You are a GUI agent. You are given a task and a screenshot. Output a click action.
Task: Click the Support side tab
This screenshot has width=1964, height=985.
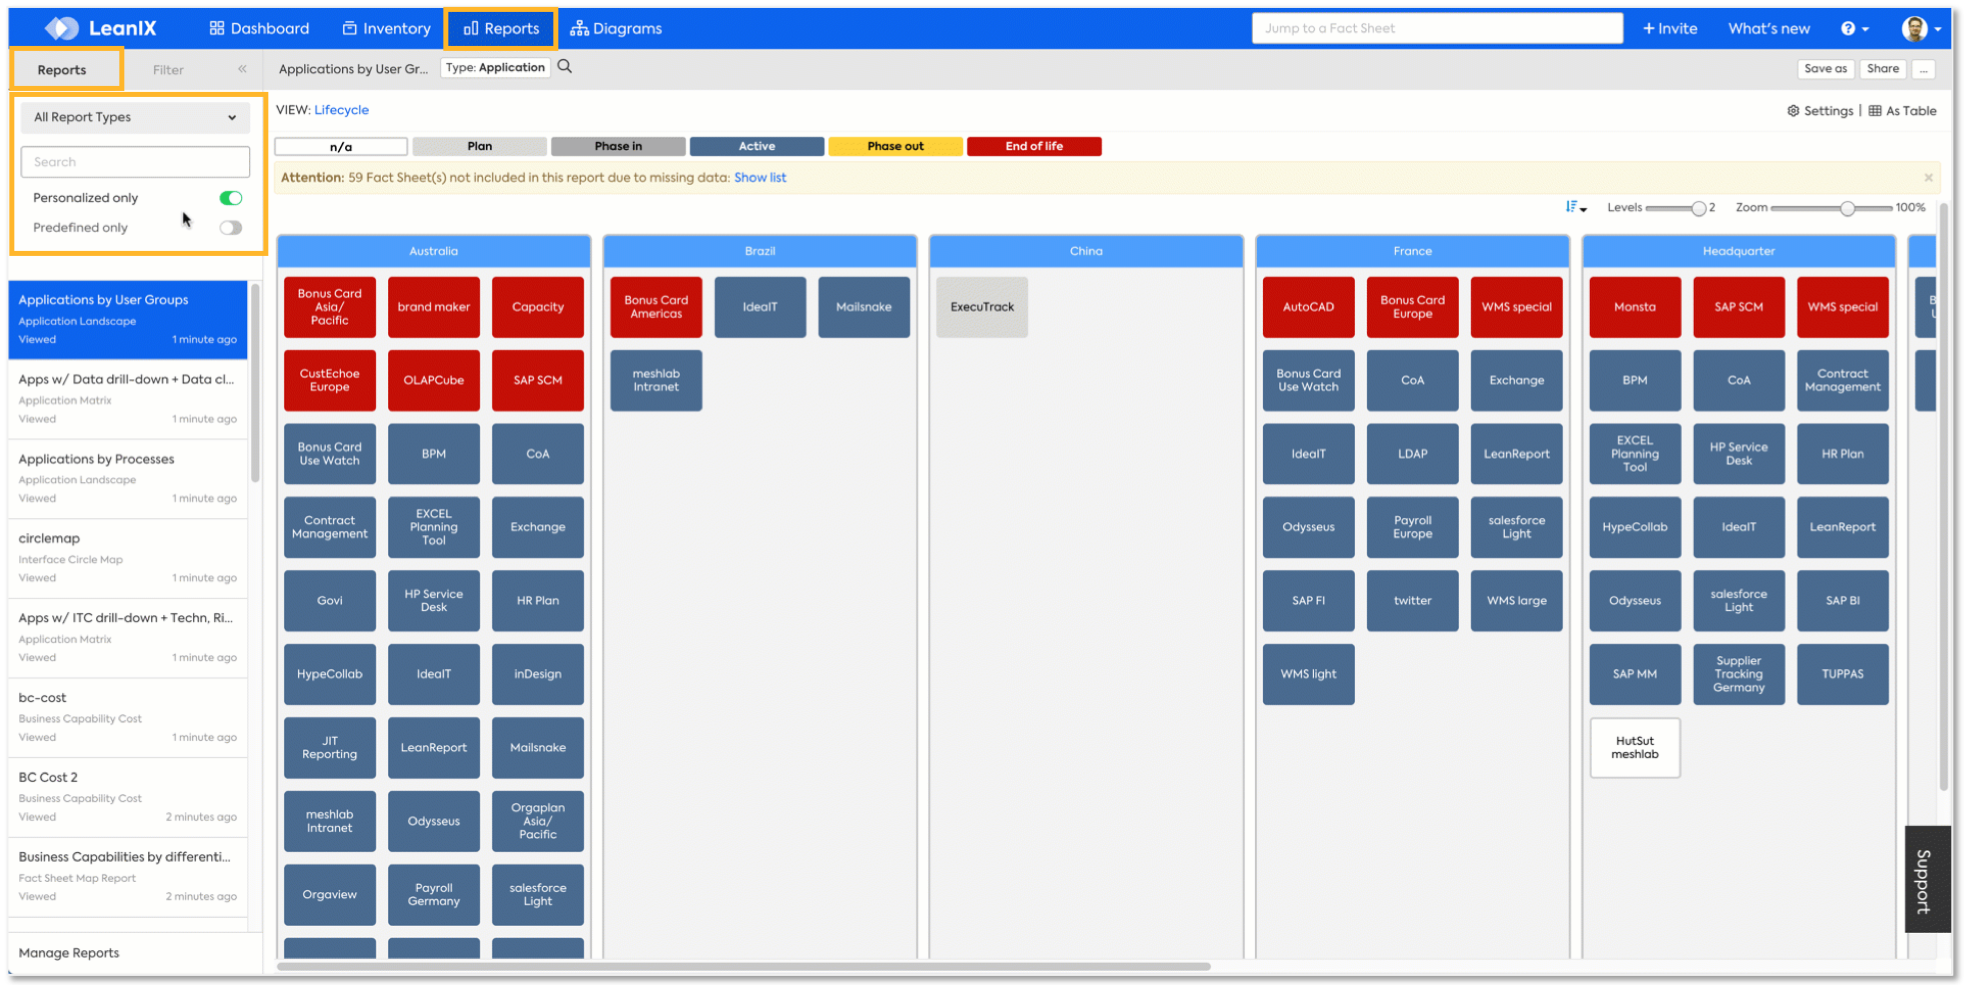point(1927,880)
